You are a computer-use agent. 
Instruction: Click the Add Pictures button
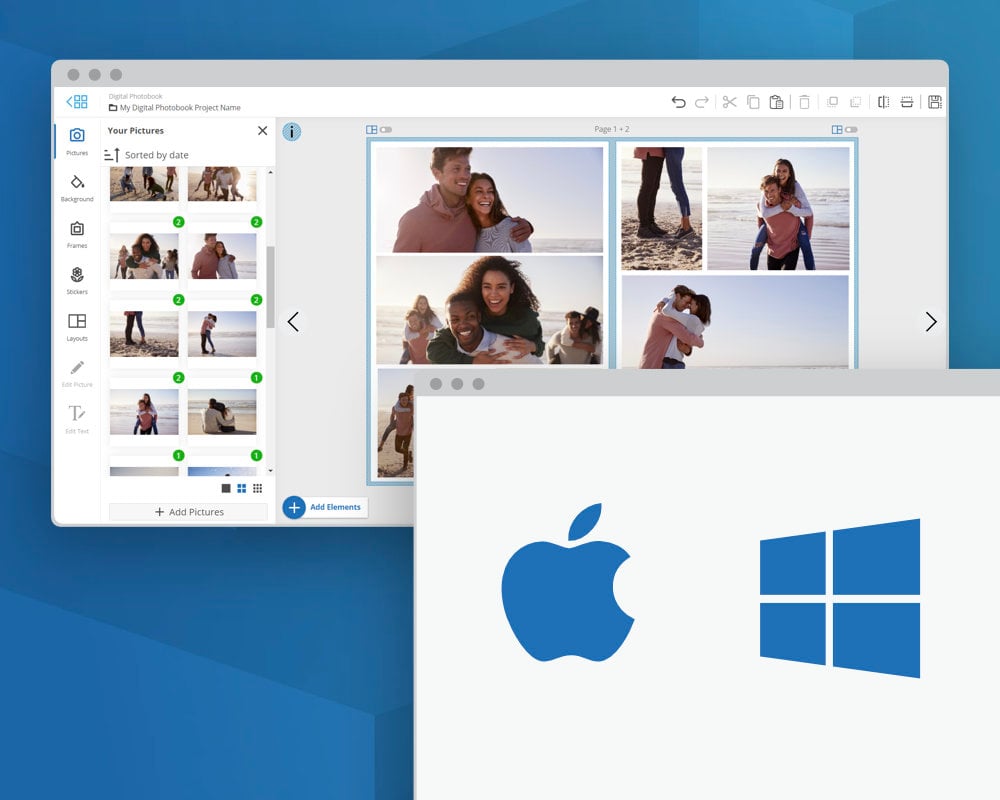tap(189, 512)
